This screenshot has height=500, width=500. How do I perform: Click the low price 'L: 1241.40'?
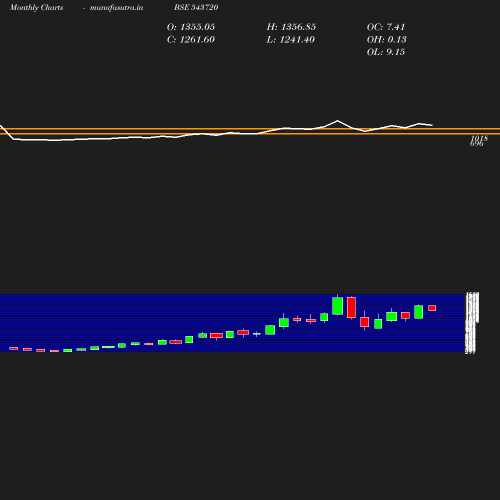click(x=290, y=40)
